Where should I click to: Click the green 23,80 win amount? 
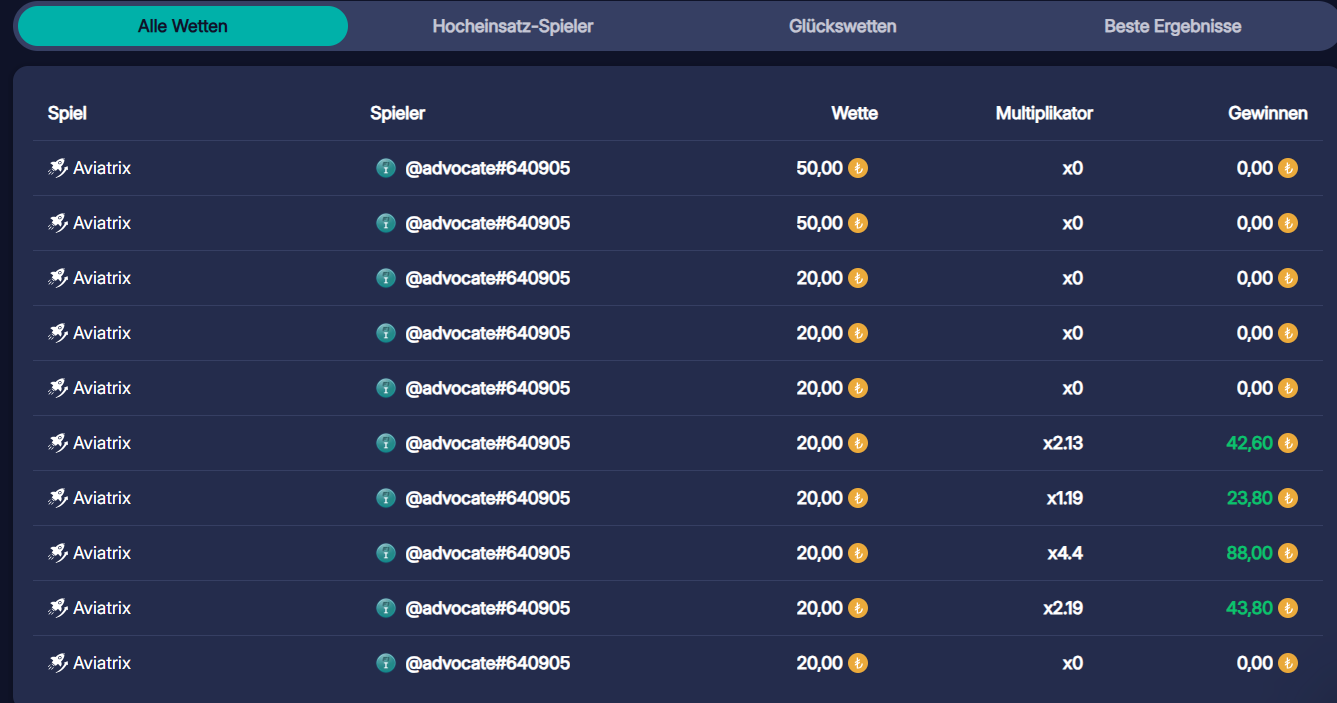pos(1250,498)
